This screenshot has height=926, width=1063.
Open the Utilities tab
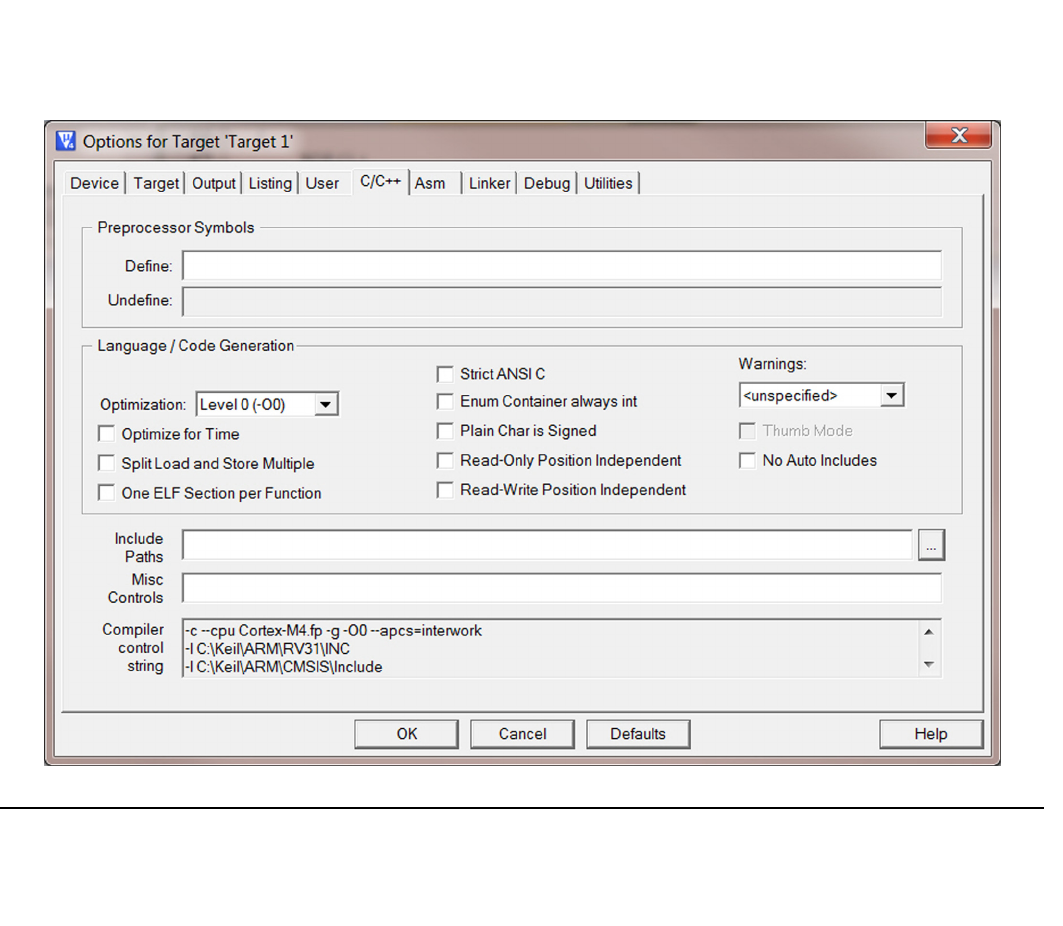(x=608, y=183)
